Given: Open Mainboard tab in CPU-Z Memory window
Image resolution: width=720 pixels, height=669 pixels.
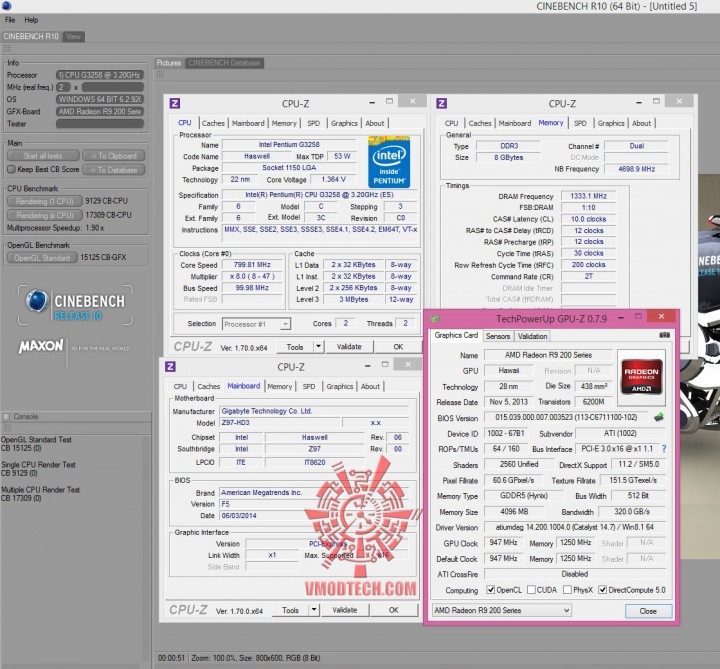Looking at the screenshot, I should (515, 123).
